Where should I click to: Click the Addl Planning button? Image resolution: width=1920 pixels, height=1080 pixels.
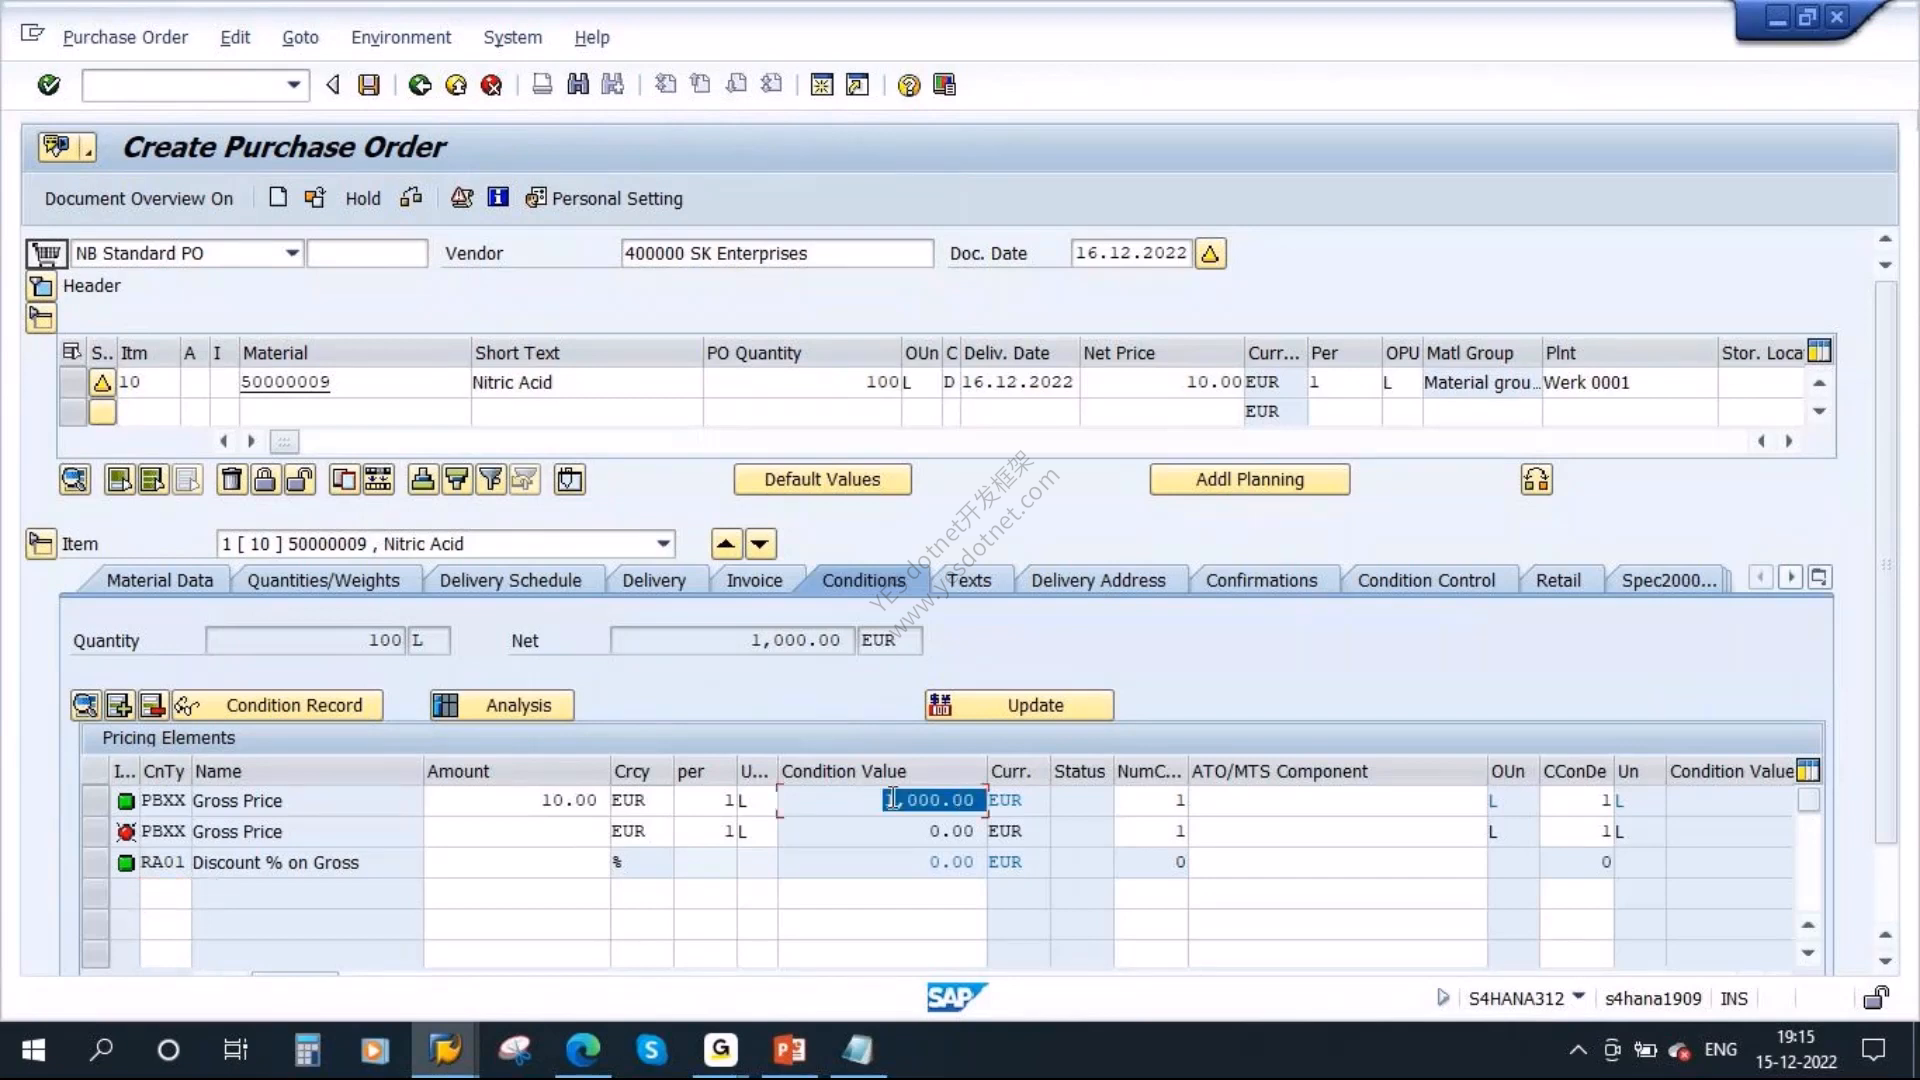click(1250, 480)
